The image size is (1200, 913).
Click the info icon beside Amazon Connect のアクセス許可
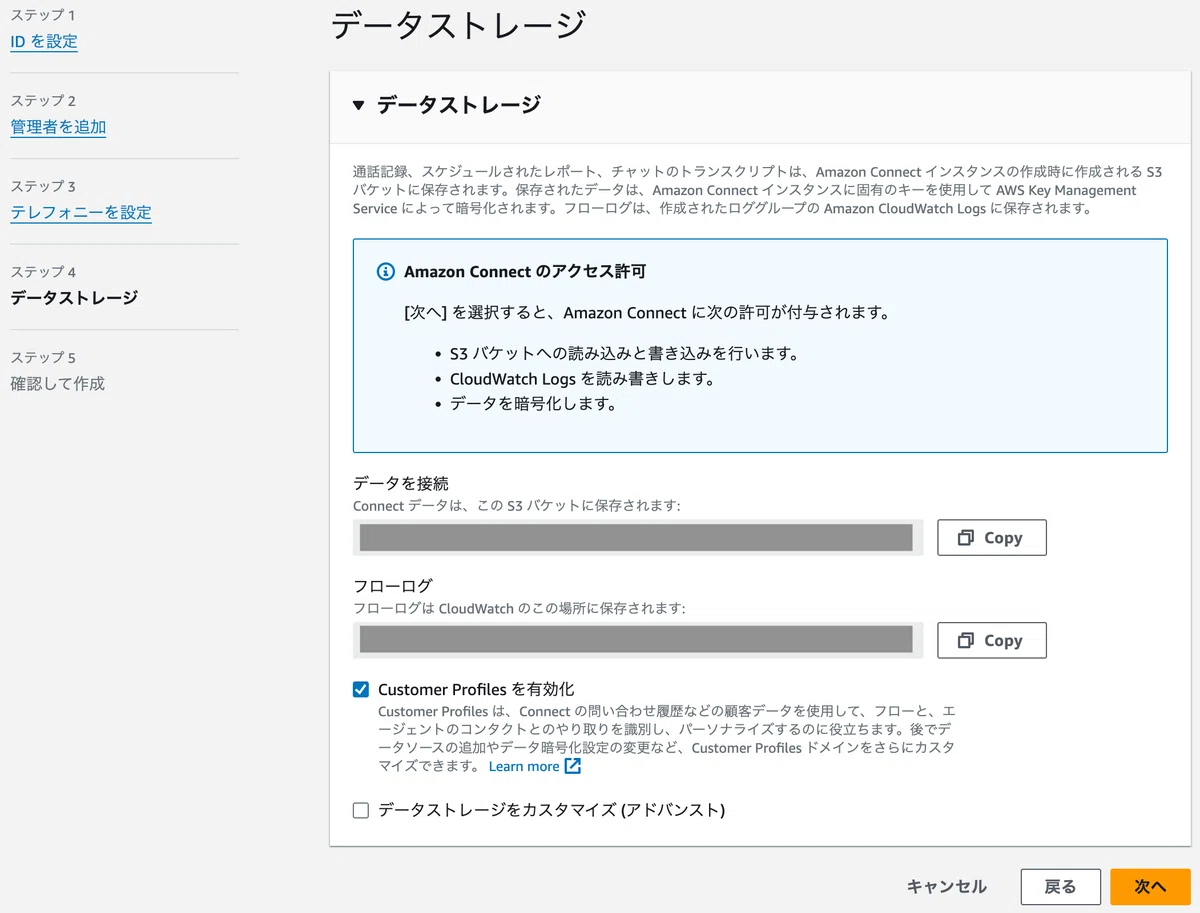(385, 272)
